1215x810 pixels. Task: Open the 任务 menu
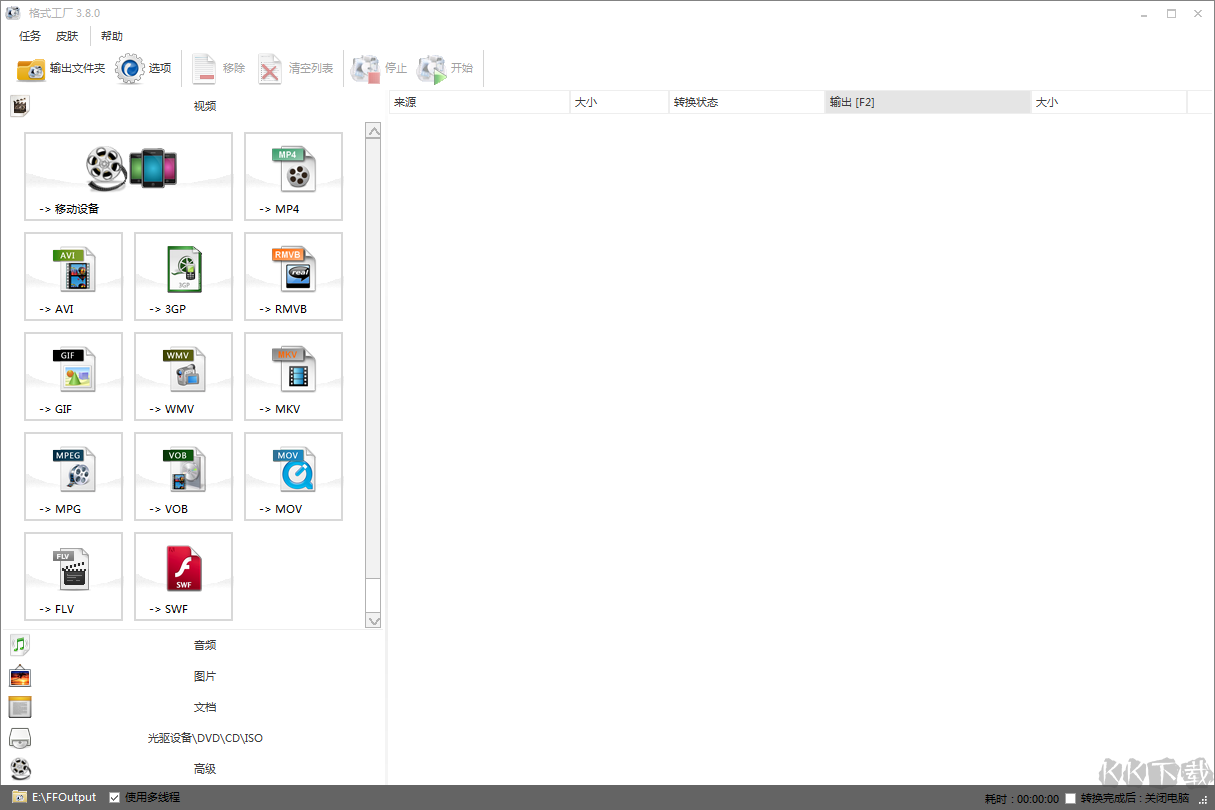point(30,36)
